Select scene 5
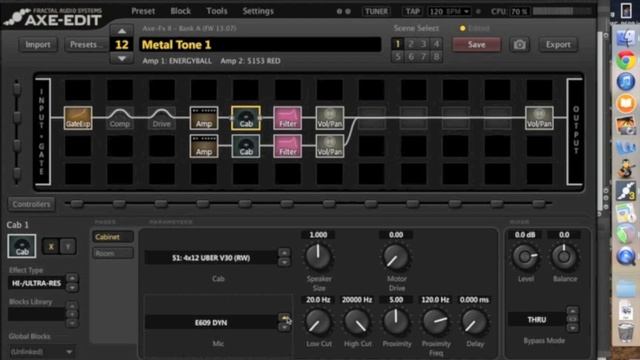Screen dimensions: 640x360 point(398,56)
